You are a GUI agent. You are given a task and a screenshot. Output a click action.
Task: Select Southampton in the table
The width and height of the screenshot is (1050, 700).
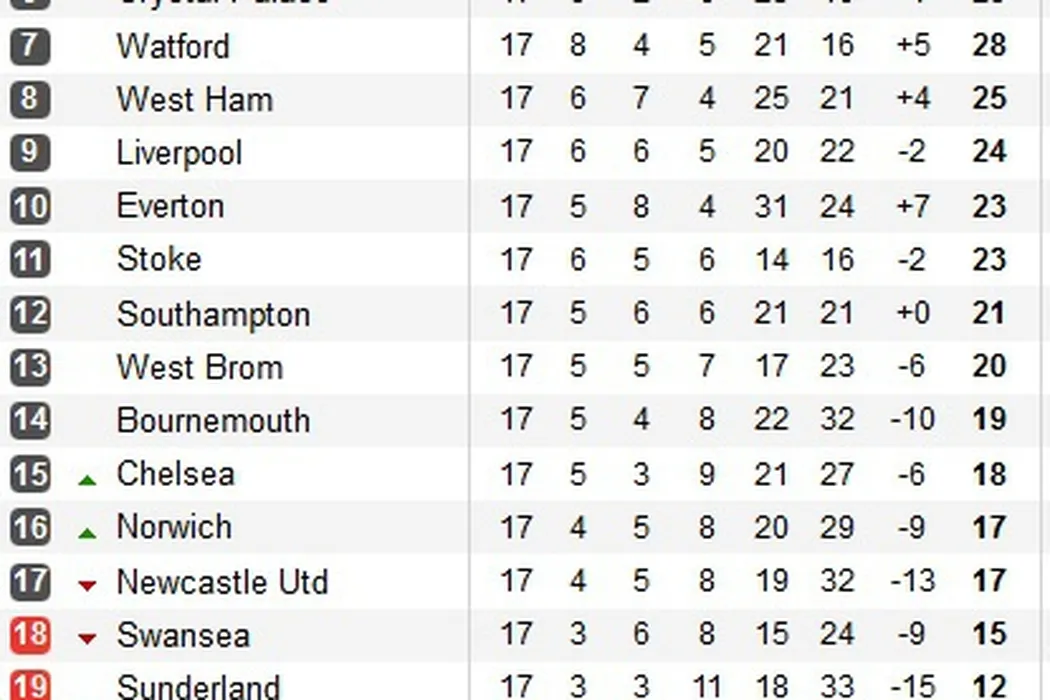213,314
